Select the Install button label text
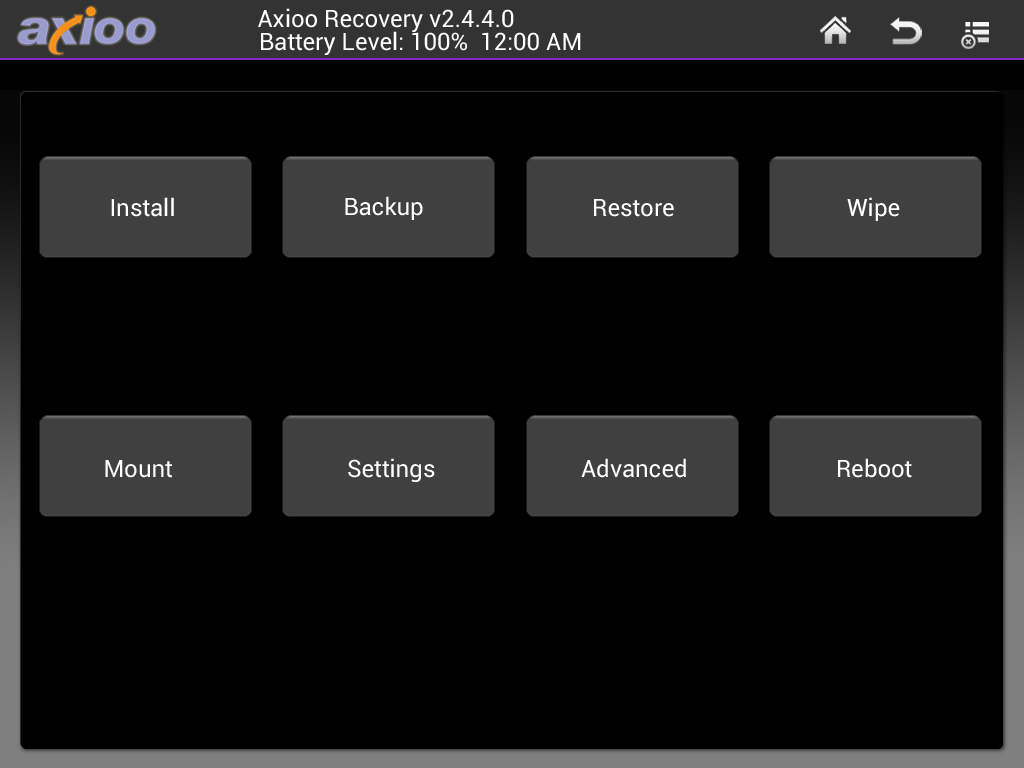The image size is (1024, 768). click(x=142, y=208)
